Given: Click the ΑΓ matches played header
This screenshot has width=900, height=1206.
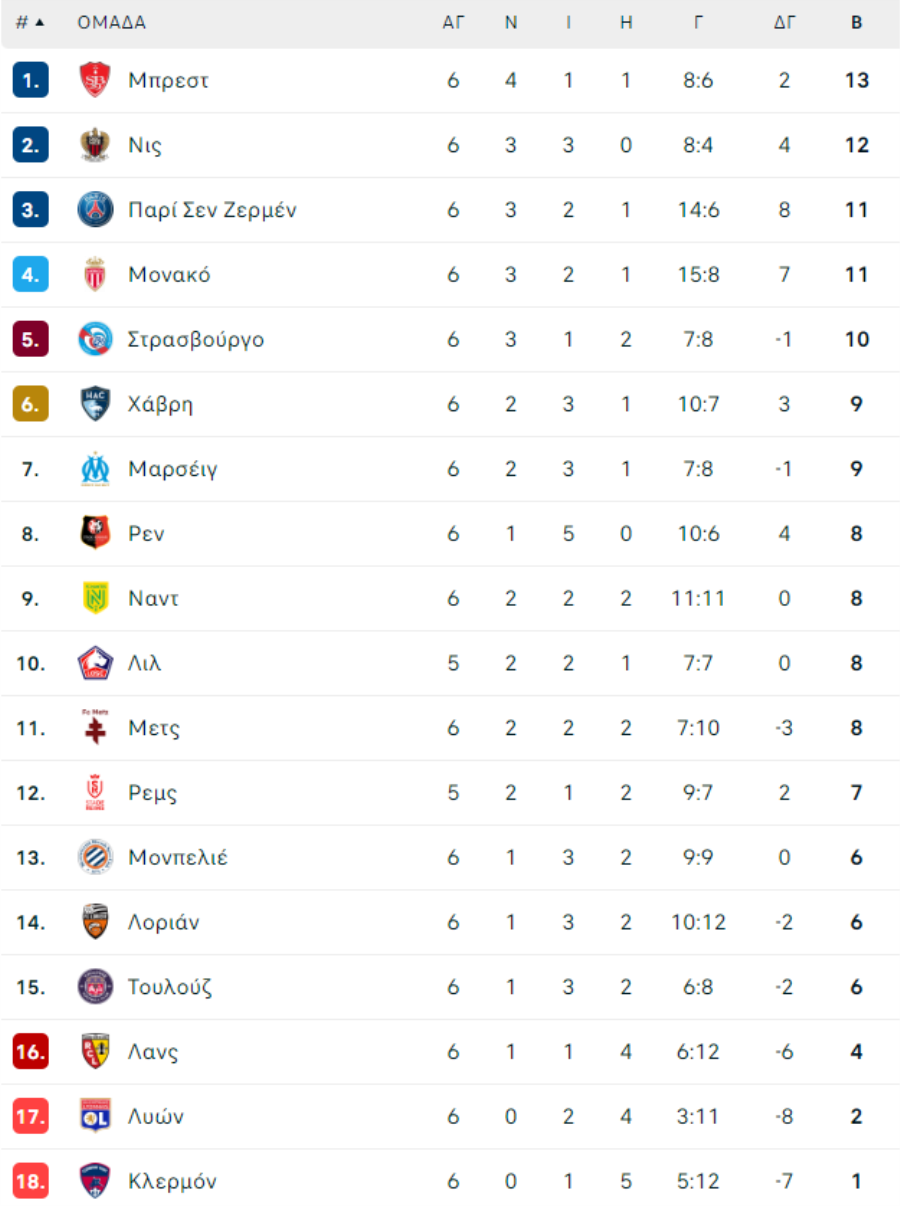Looking at the screenshot, I should pyautogui.click(x=453, y=23).
